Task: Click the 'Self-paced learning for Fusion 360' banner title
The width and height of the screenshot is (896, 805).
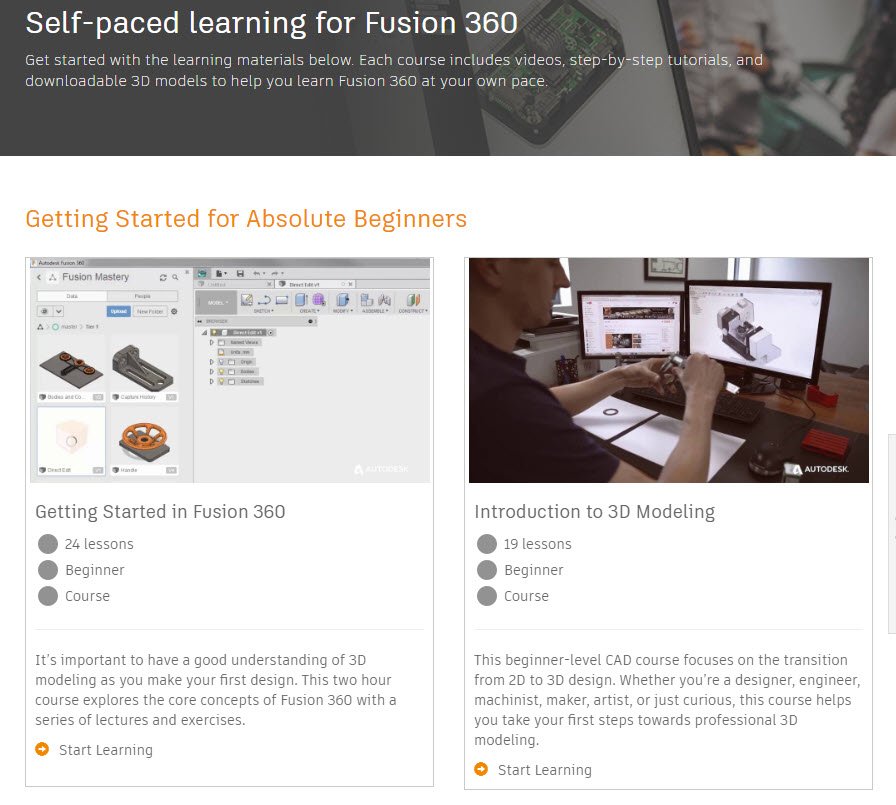Action: [271, 23]
